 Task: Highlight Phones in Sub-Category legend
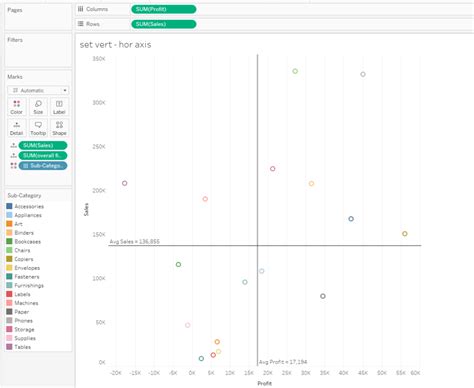coord(20,320)
